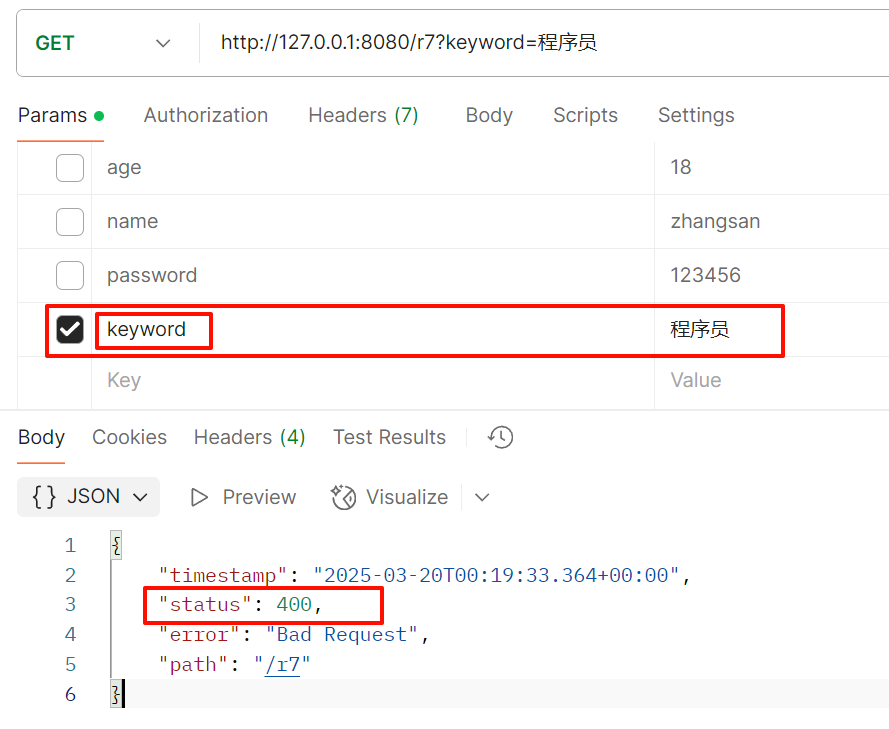This screenshot has width=889, height=729.
Task: Expand the chevron next to Visualize
Action: [x=482, y=498]
